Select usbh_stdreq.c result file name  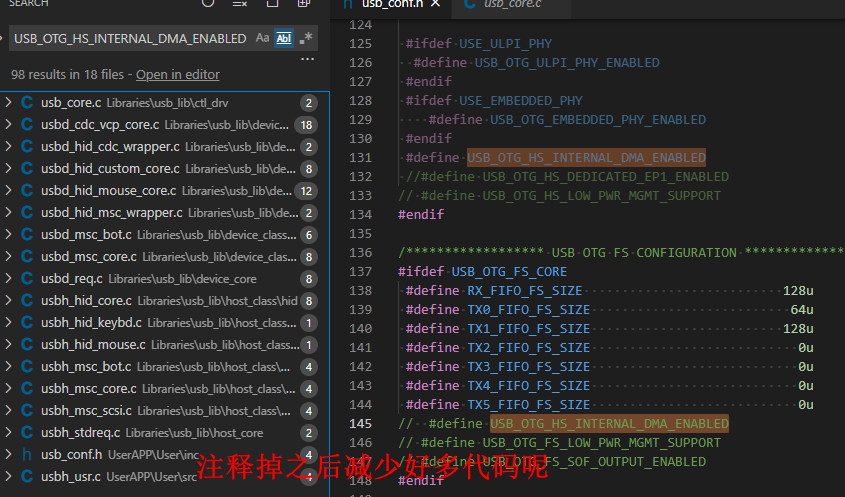click(81, 433)
